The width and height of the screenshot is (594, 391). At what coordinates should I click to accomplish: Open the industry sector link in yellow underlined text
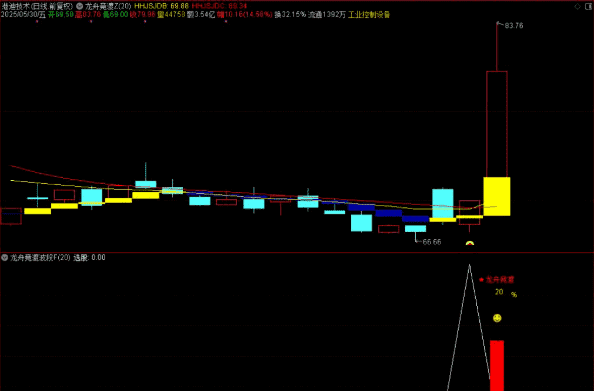369,15
